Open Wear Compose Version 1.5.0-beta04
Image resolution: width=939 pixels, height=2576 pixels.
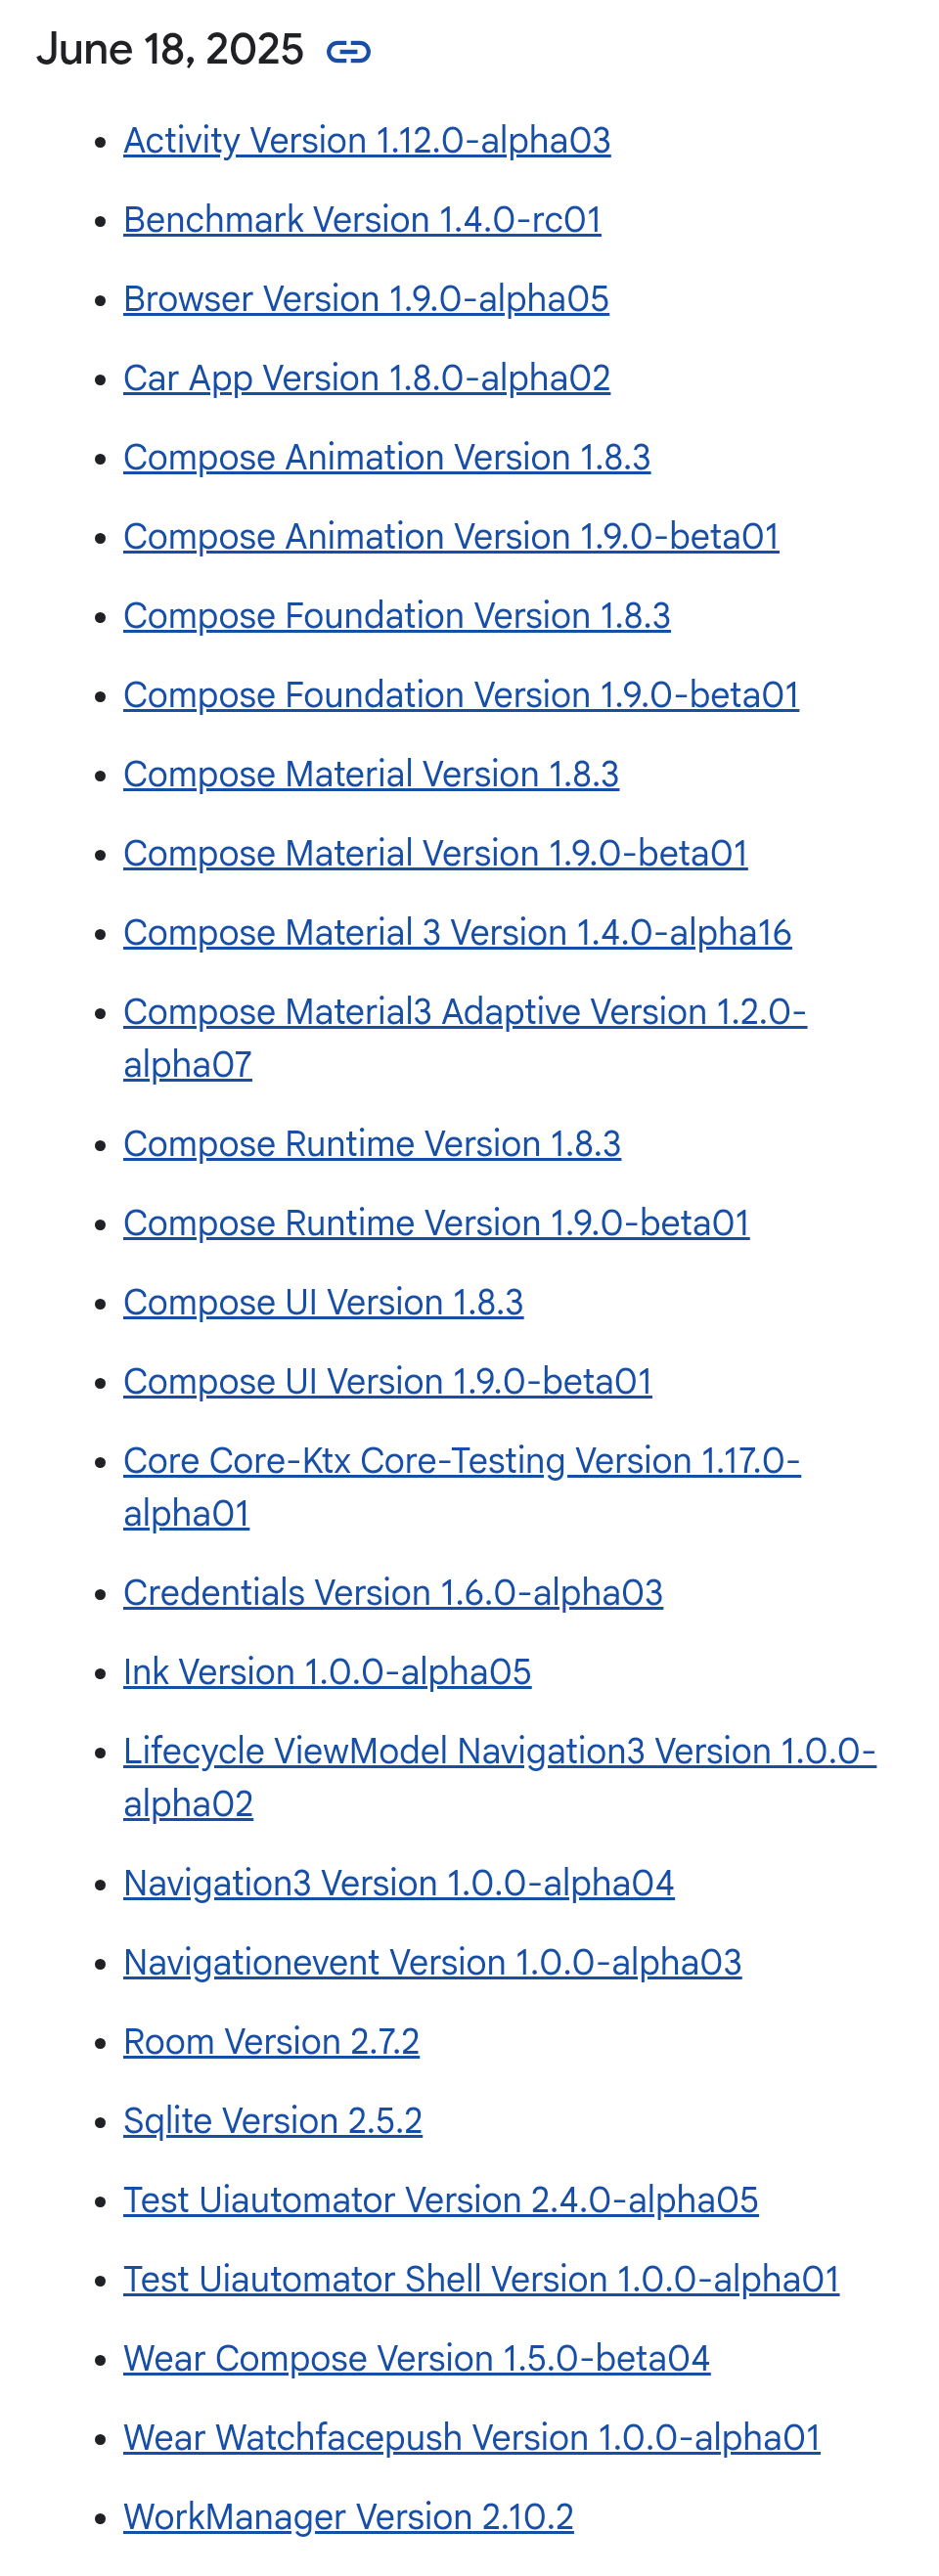417,2359
